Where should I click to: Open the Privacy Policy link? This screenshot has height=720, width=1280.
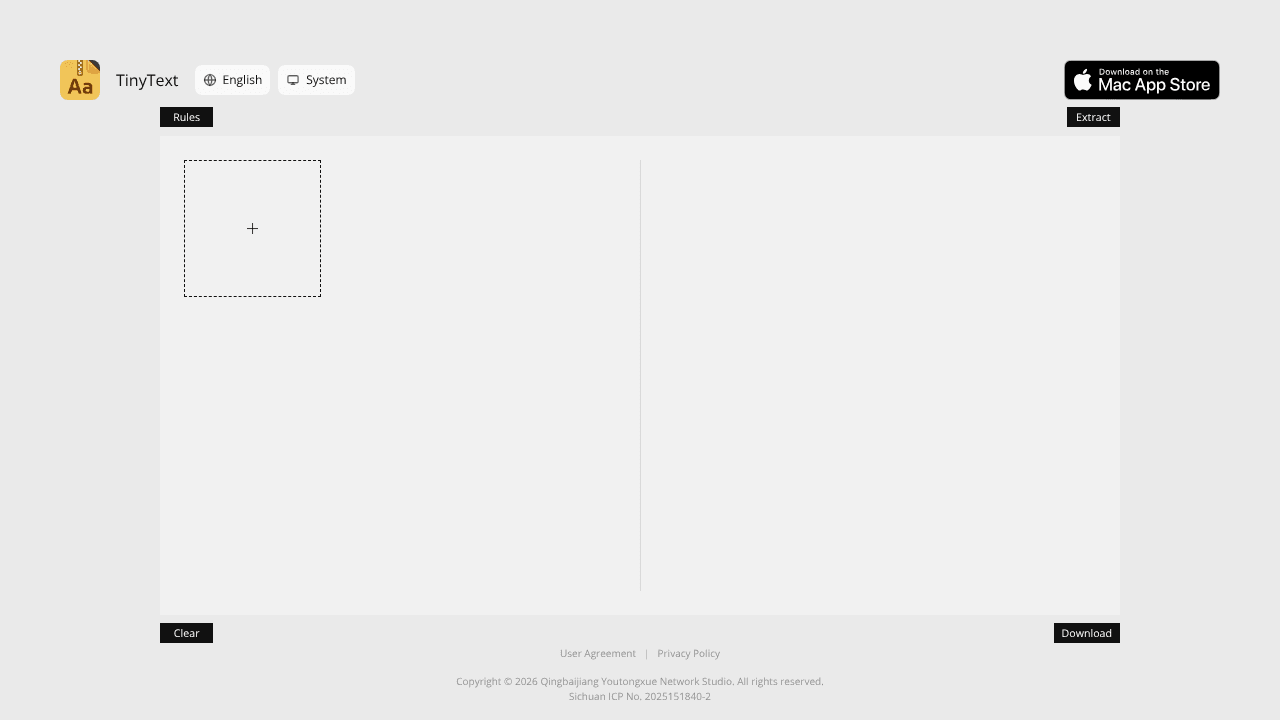tap(688, 653)
